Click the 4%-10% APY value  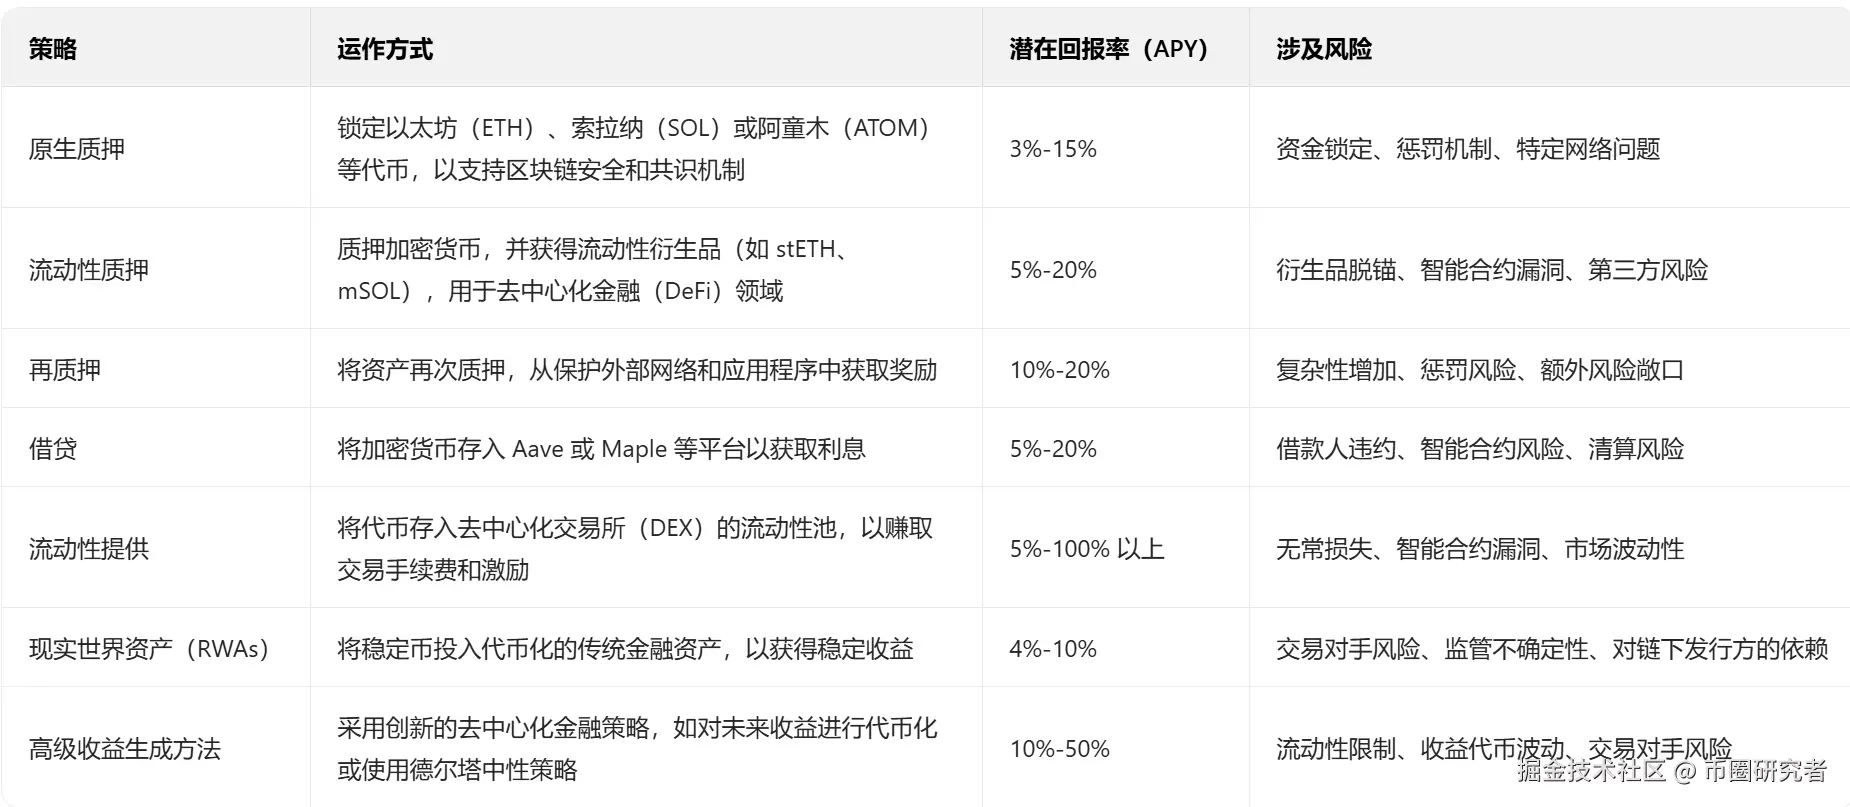point(1053,649)
